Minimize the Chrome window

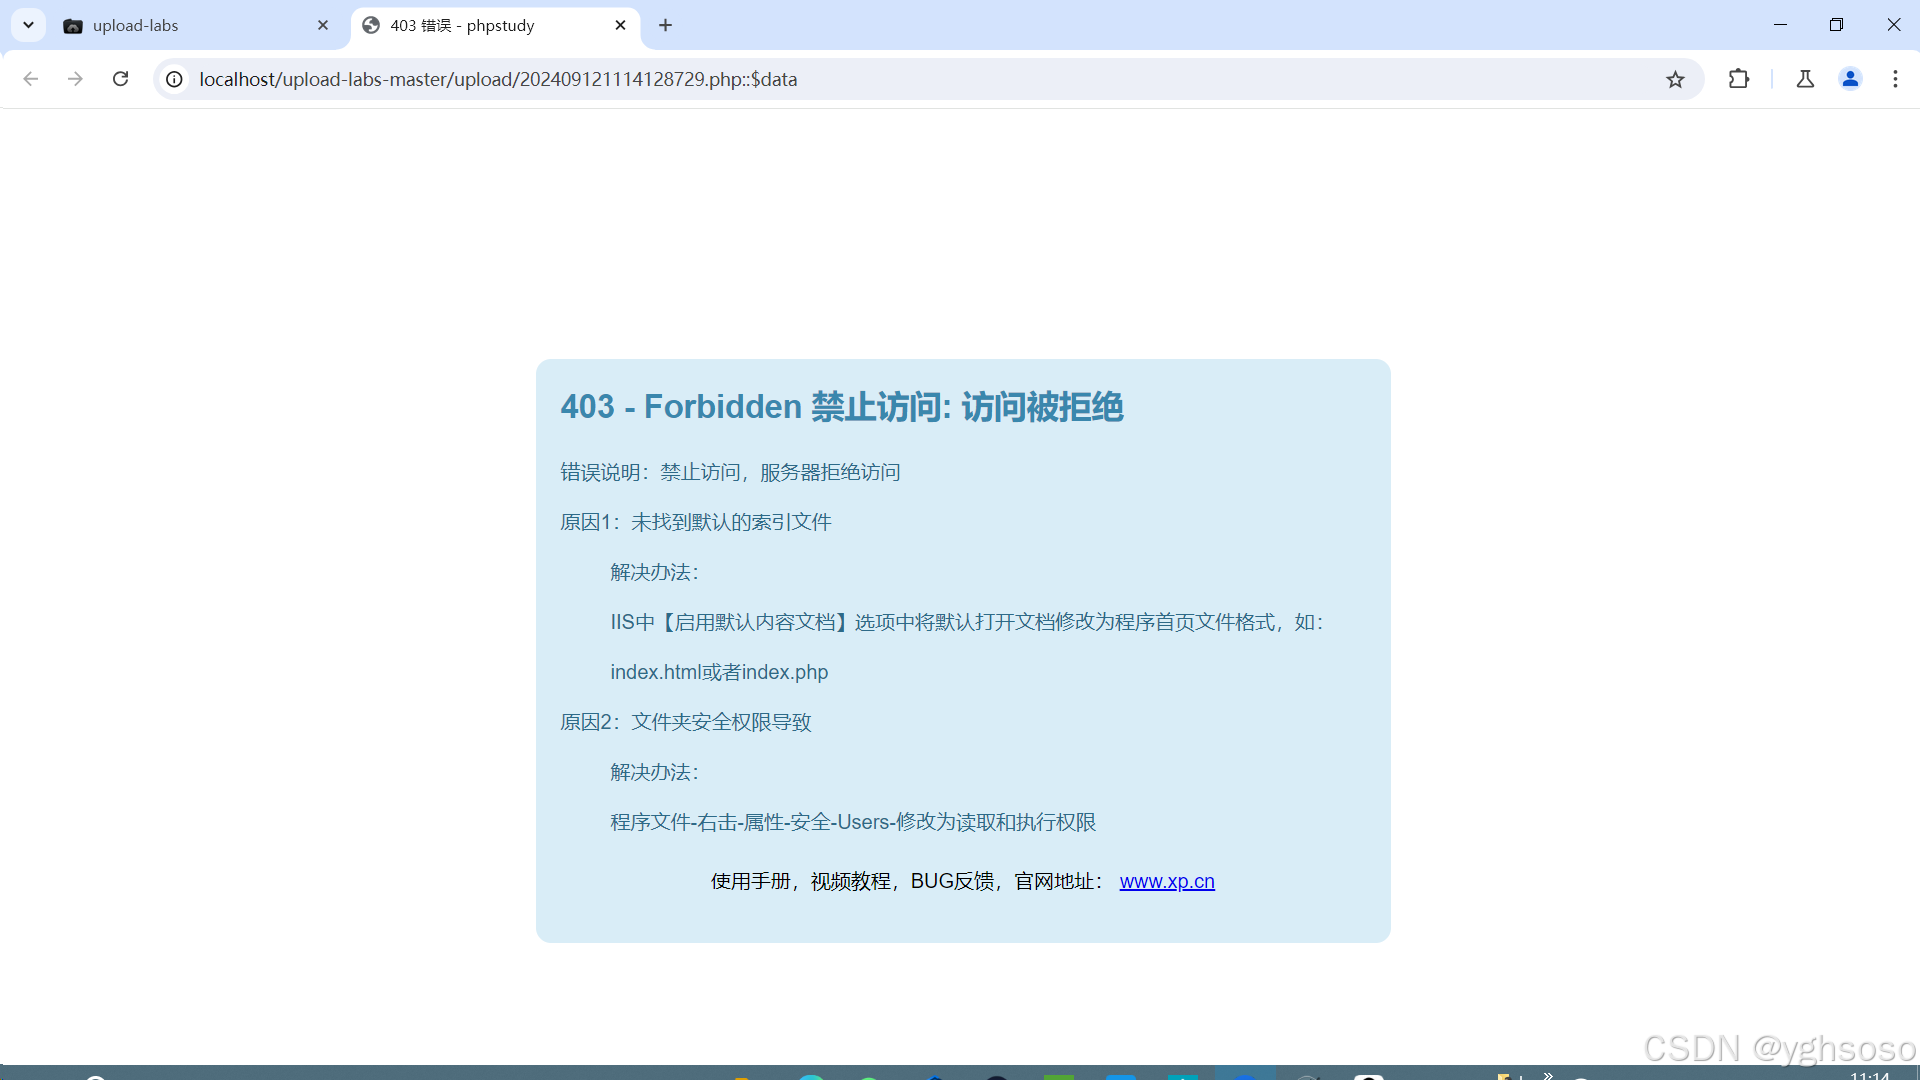[1780, 25]
